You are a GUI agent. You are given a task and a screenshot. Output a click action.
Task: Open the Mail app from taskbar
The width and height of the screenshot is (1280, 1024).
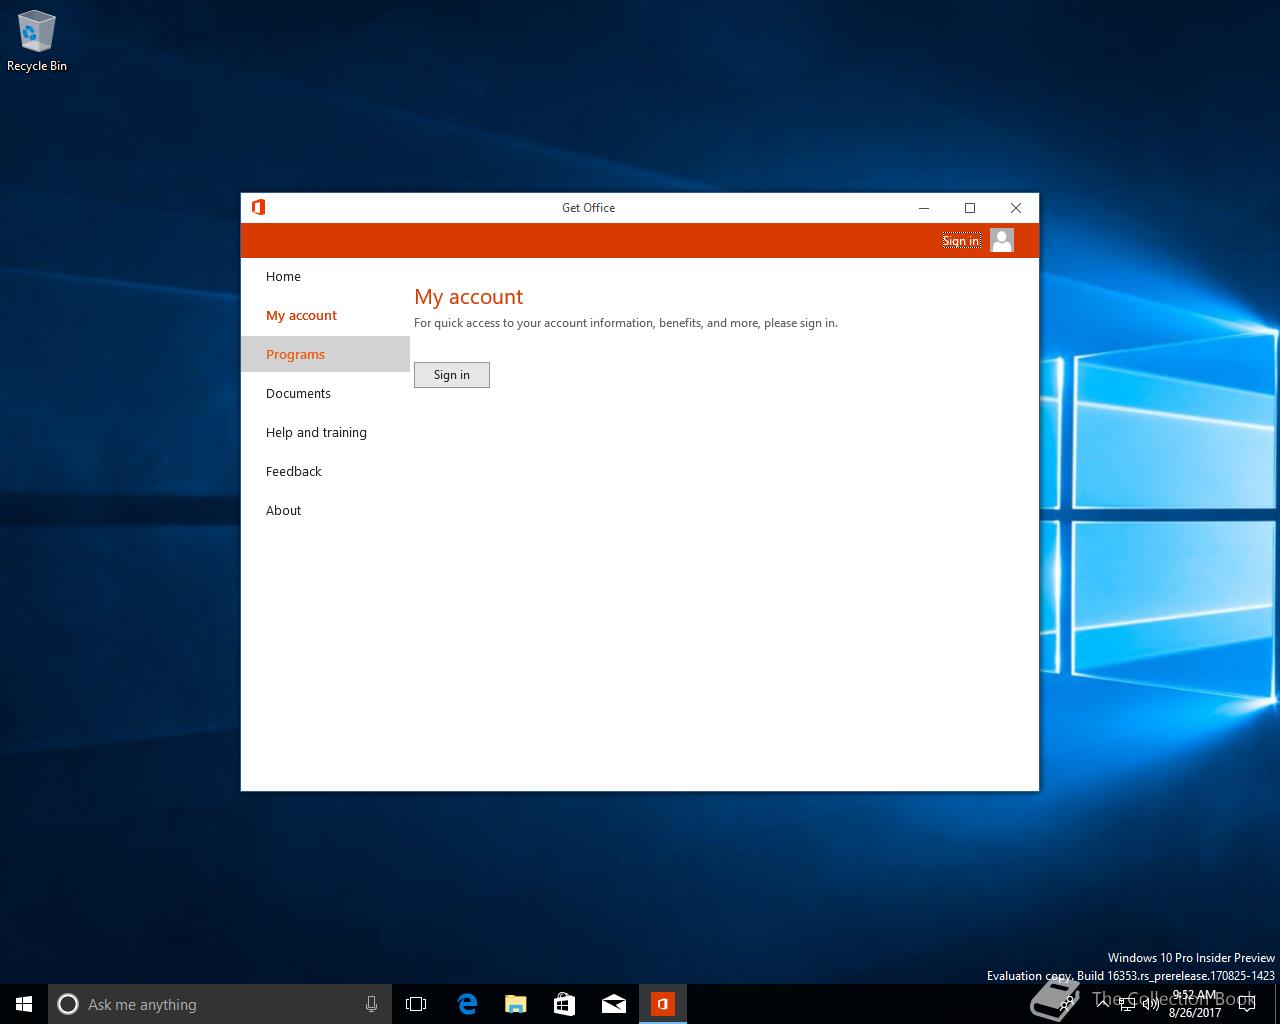coord(613,1004)
